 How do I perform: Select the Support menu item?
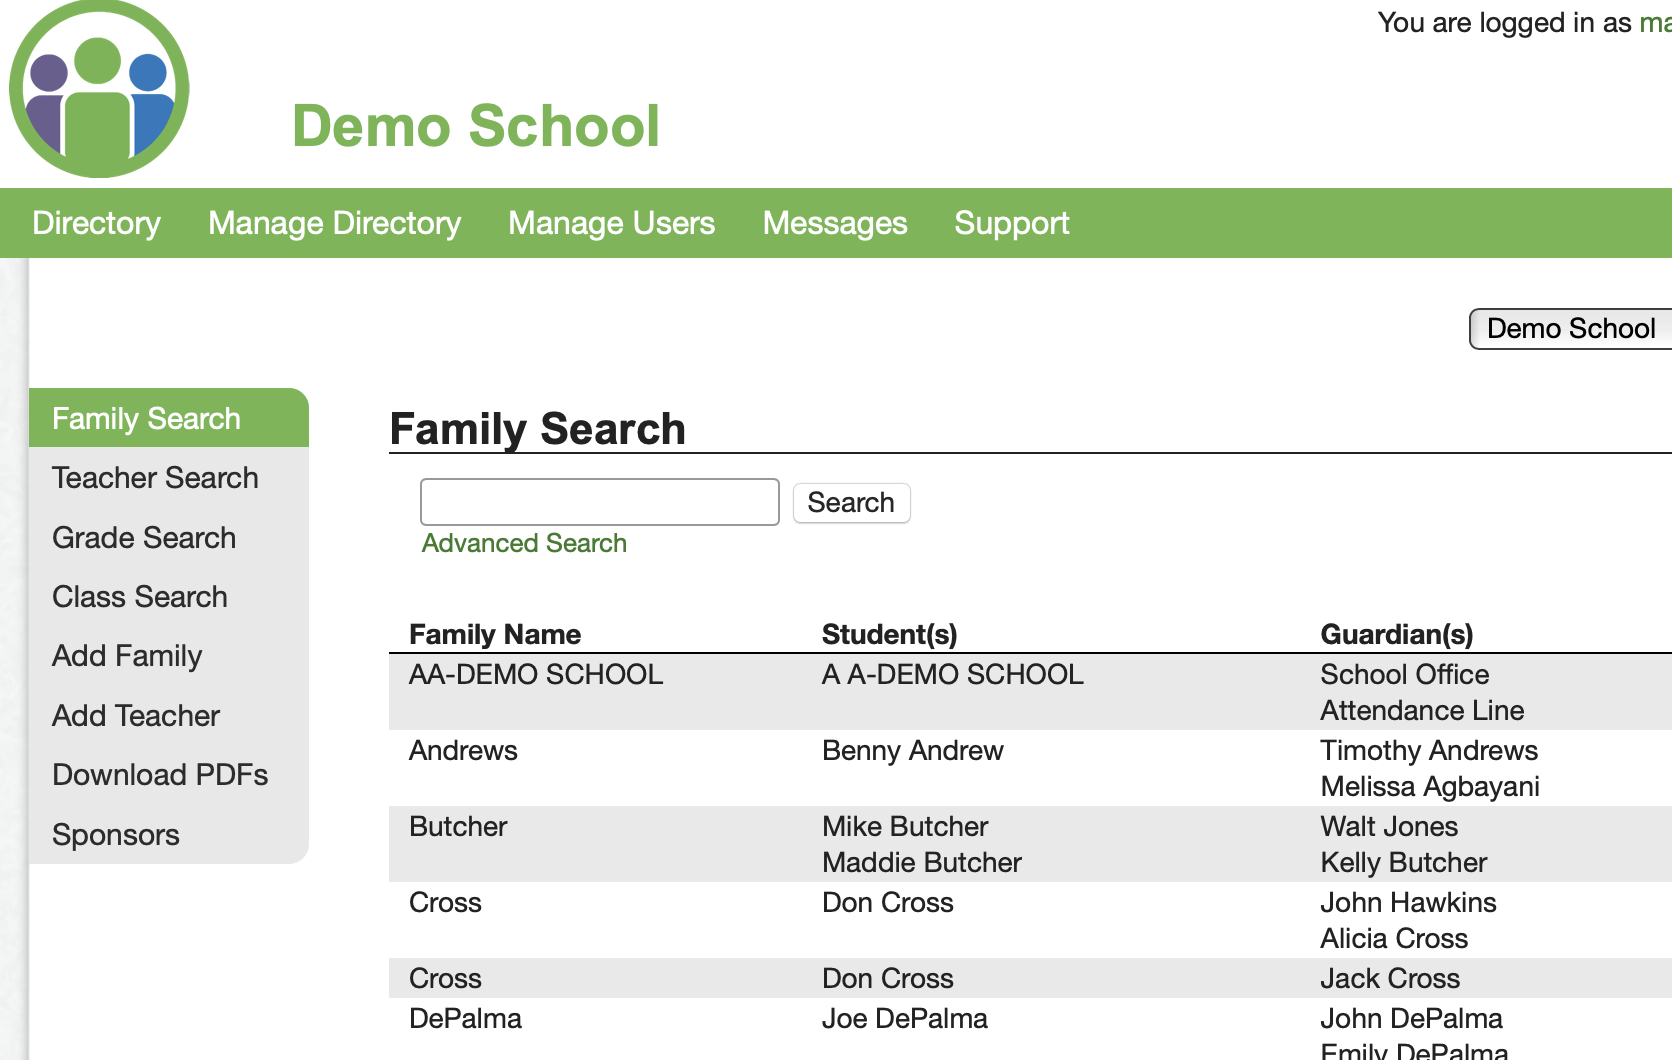[x=1011, y=223]
